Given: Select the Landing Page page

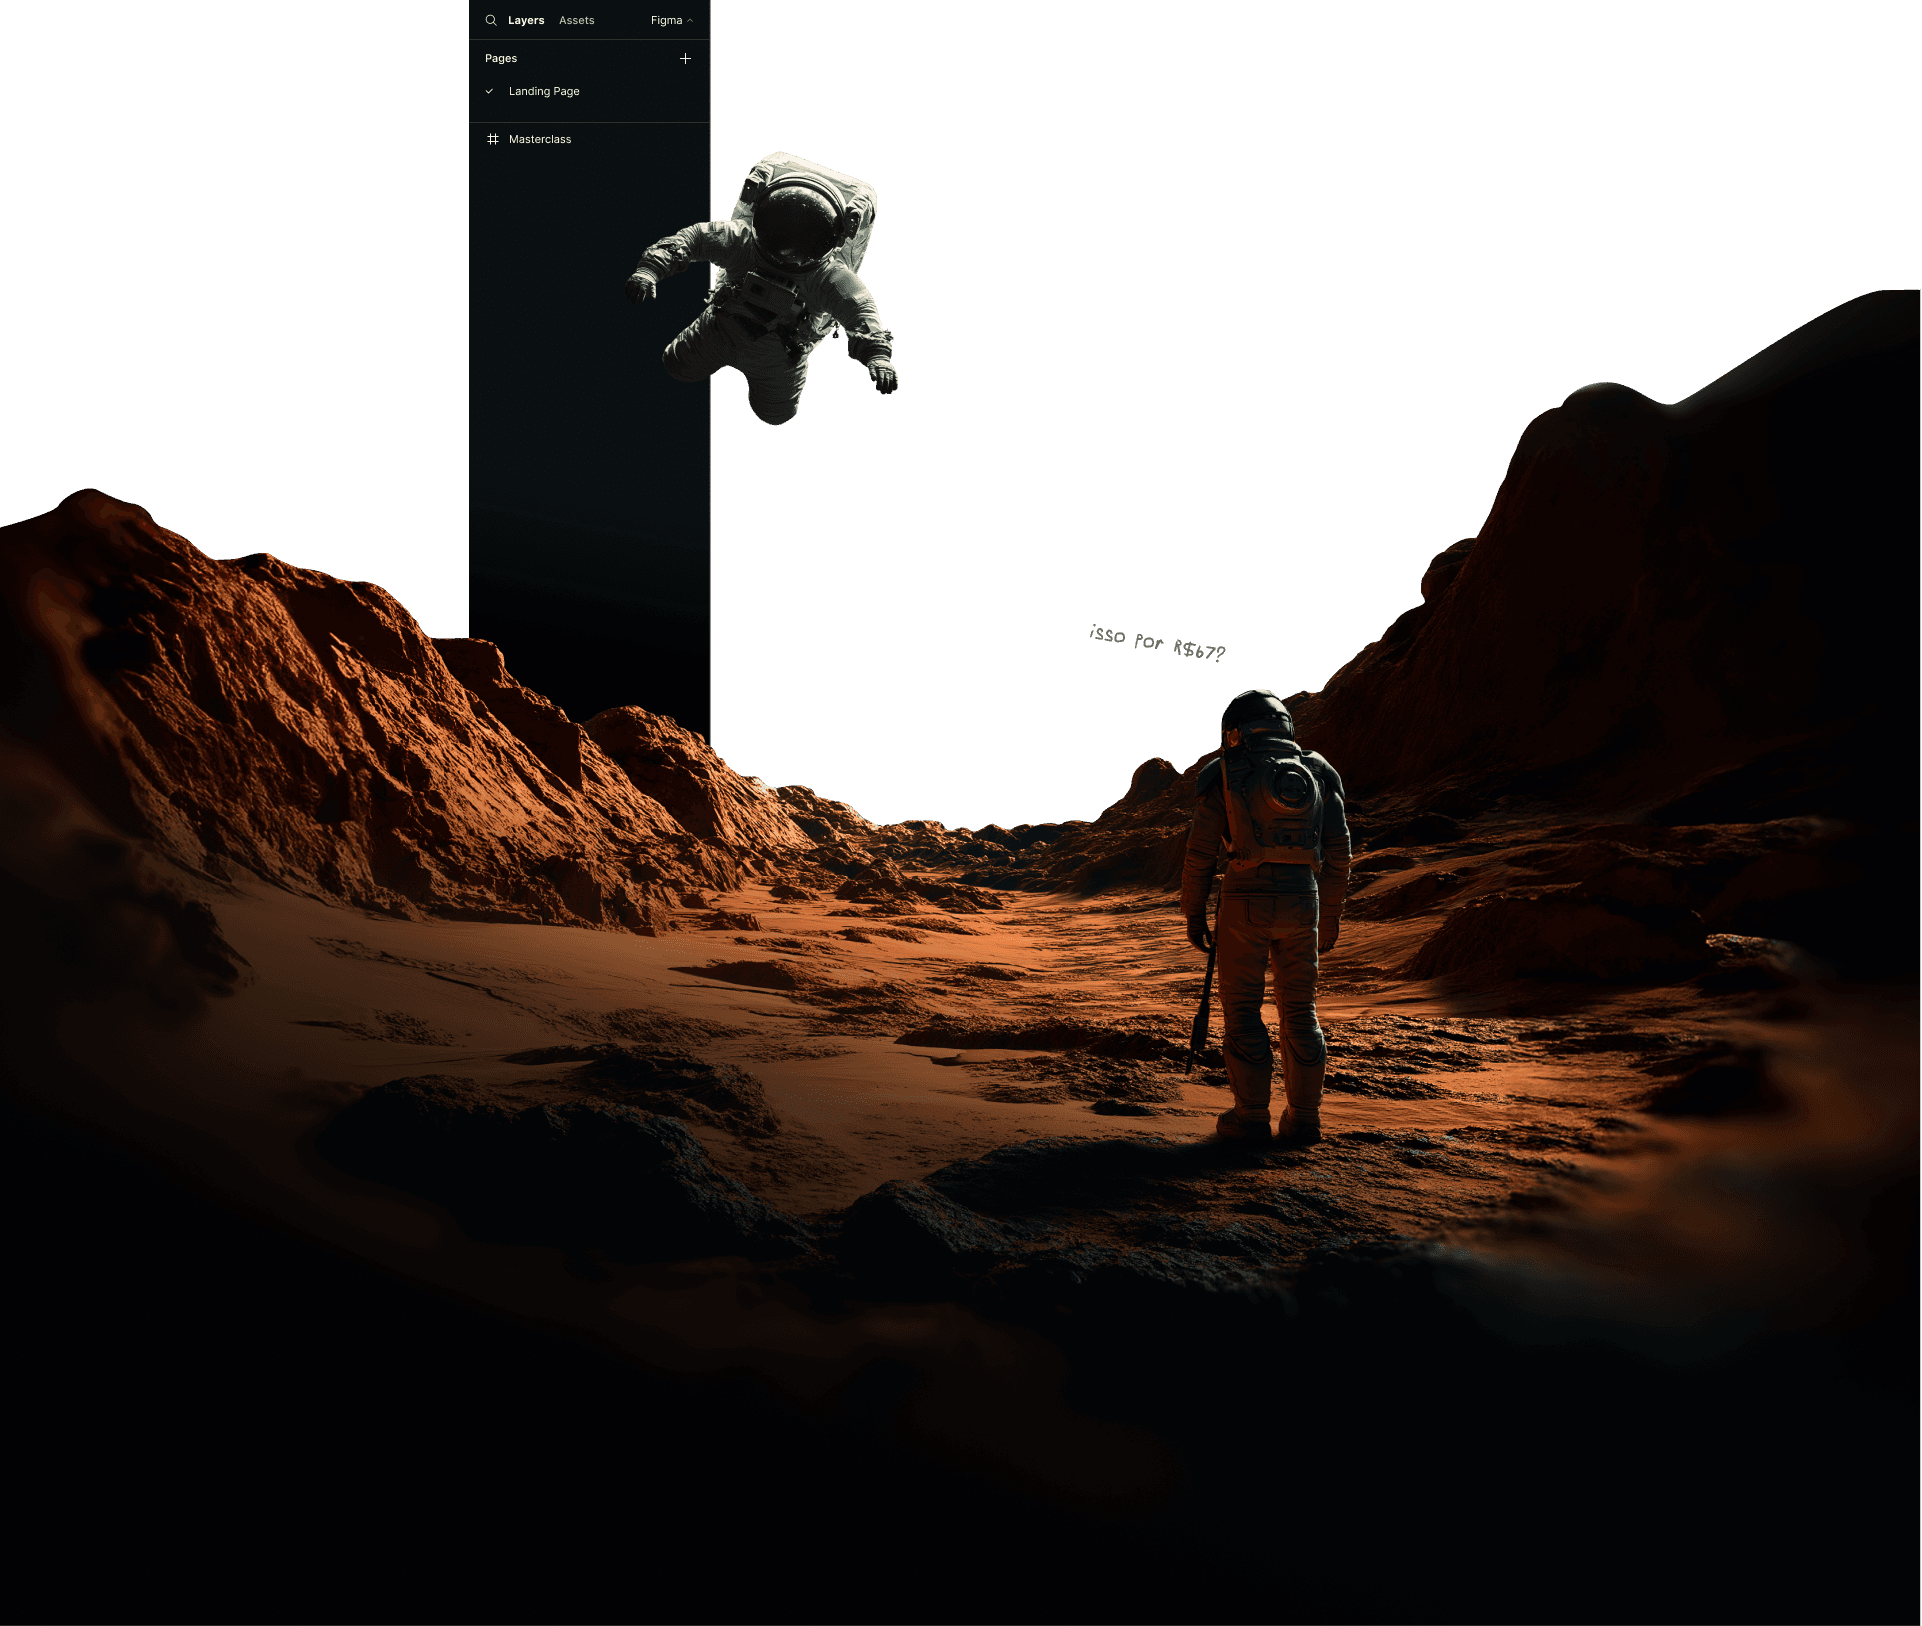Looking at the screenshot, I should pyautogui.click(x=544, y=91).
